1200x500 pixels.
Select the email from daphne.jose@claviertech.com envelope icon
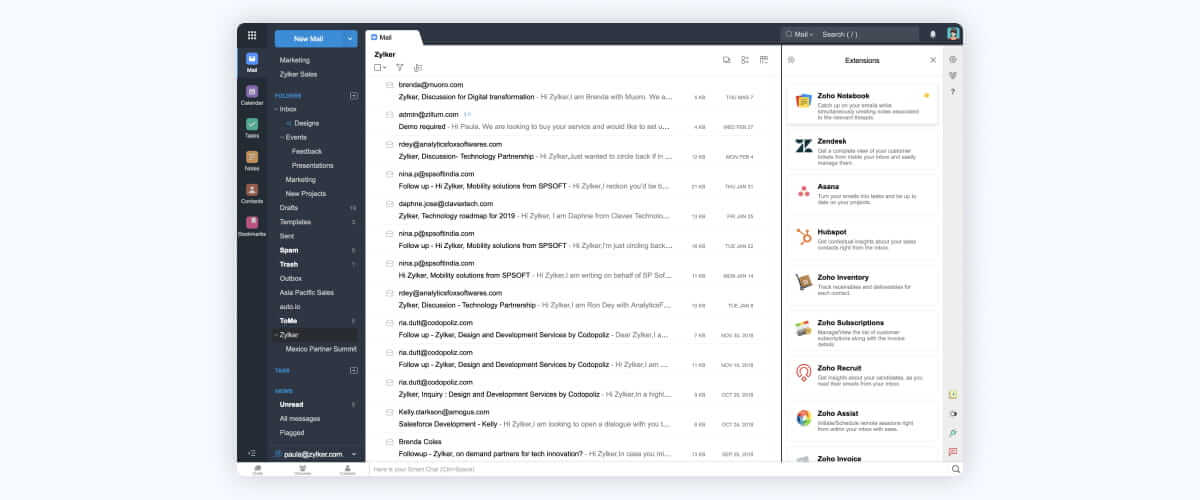coord(389,203)
